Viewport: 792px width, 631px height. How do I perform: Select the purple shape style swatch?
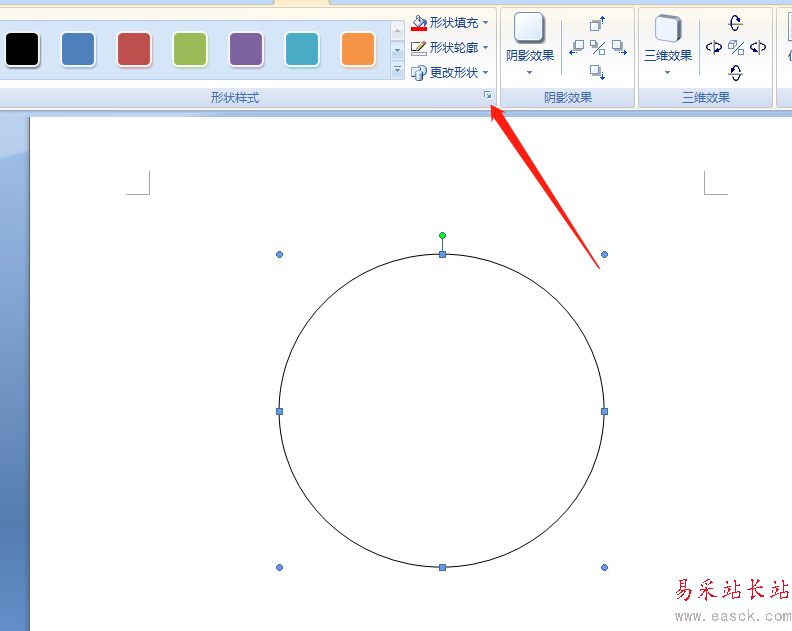click(x=246, y=50)
